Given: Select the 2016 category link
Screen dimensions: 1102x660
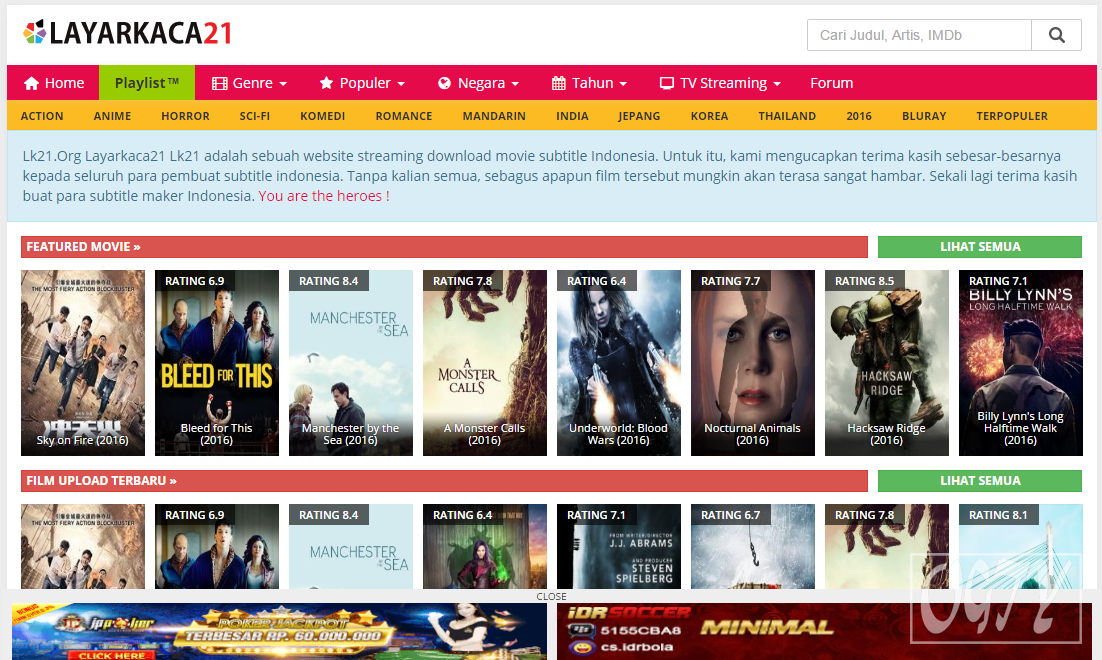Looking at the screenshot, I should coord(859,116).
